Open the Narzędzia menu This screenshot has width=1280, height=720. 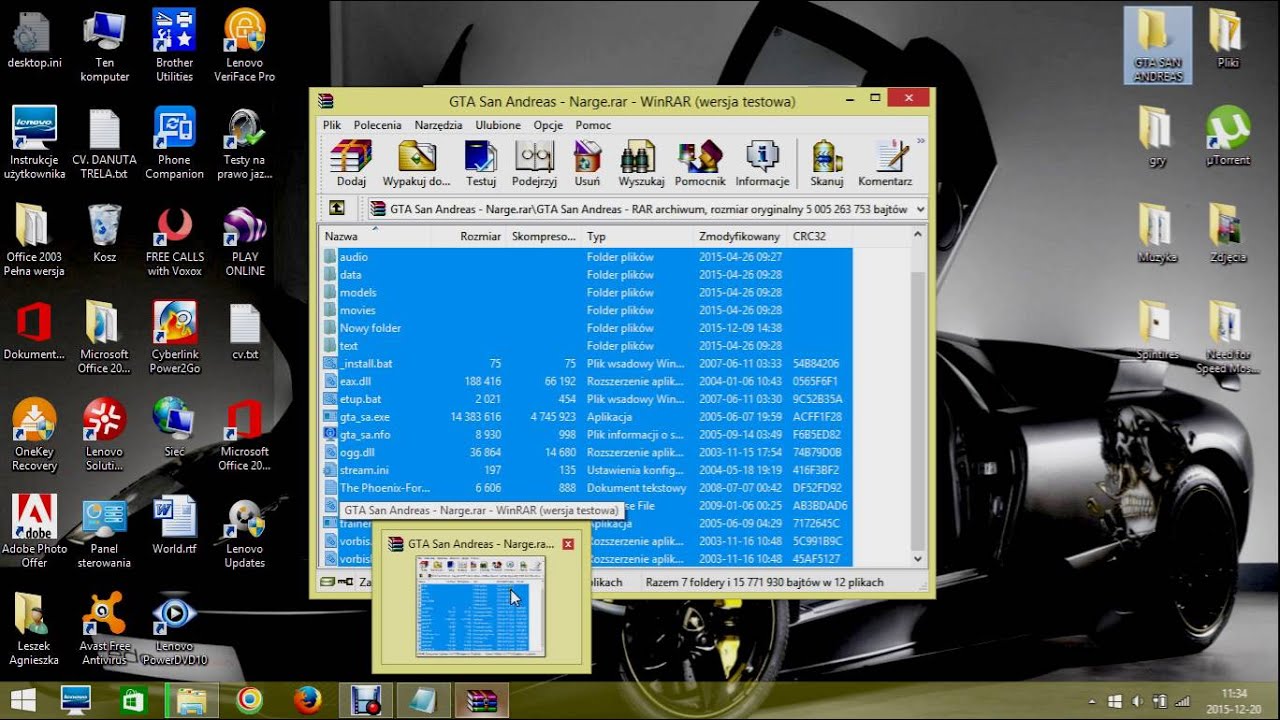pyautogui.click(x=438, y=125)
